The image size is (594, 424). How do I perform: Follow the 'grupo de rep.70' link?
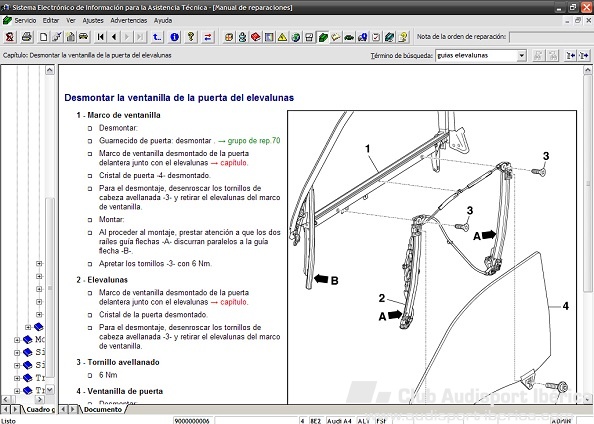[x=254, y=141]
